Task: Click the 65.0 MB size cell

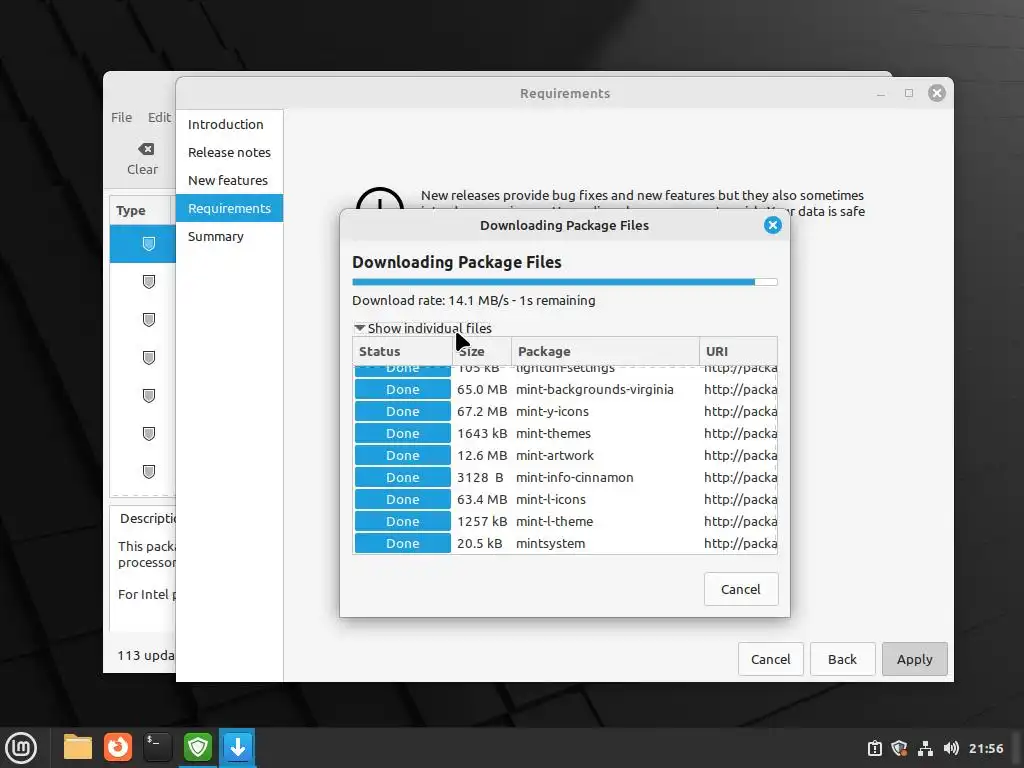Action: coord(482,389)
